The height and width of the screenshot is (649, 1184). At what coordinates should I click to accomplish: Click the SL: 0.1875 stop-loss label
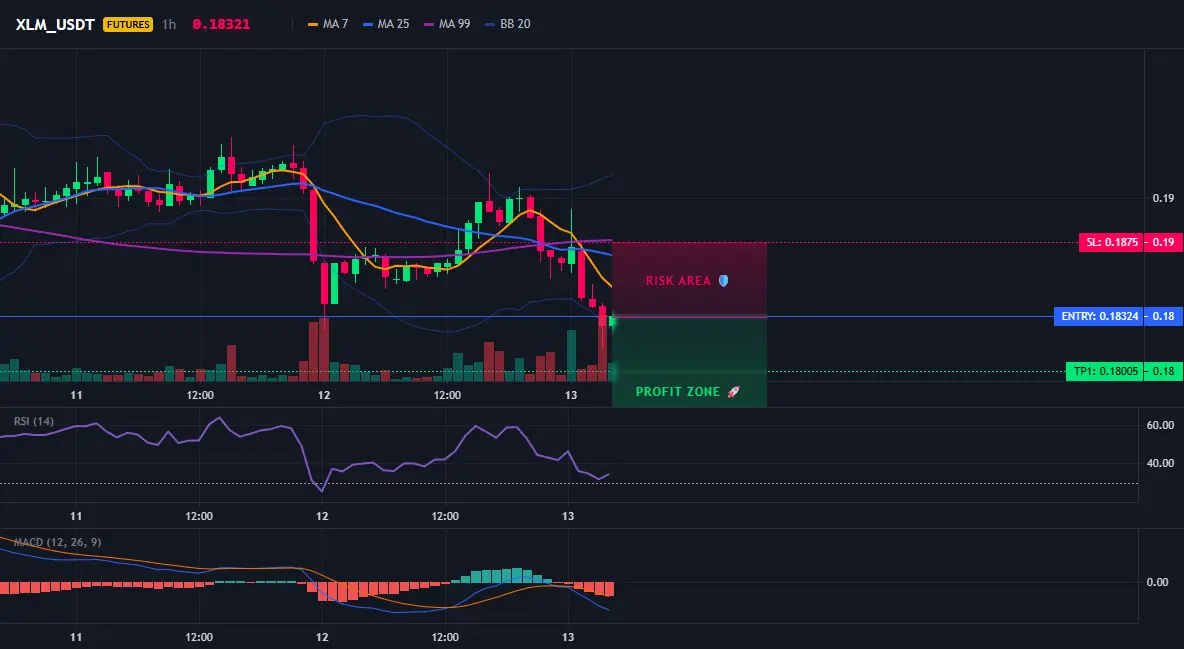tap(1111, 243)
